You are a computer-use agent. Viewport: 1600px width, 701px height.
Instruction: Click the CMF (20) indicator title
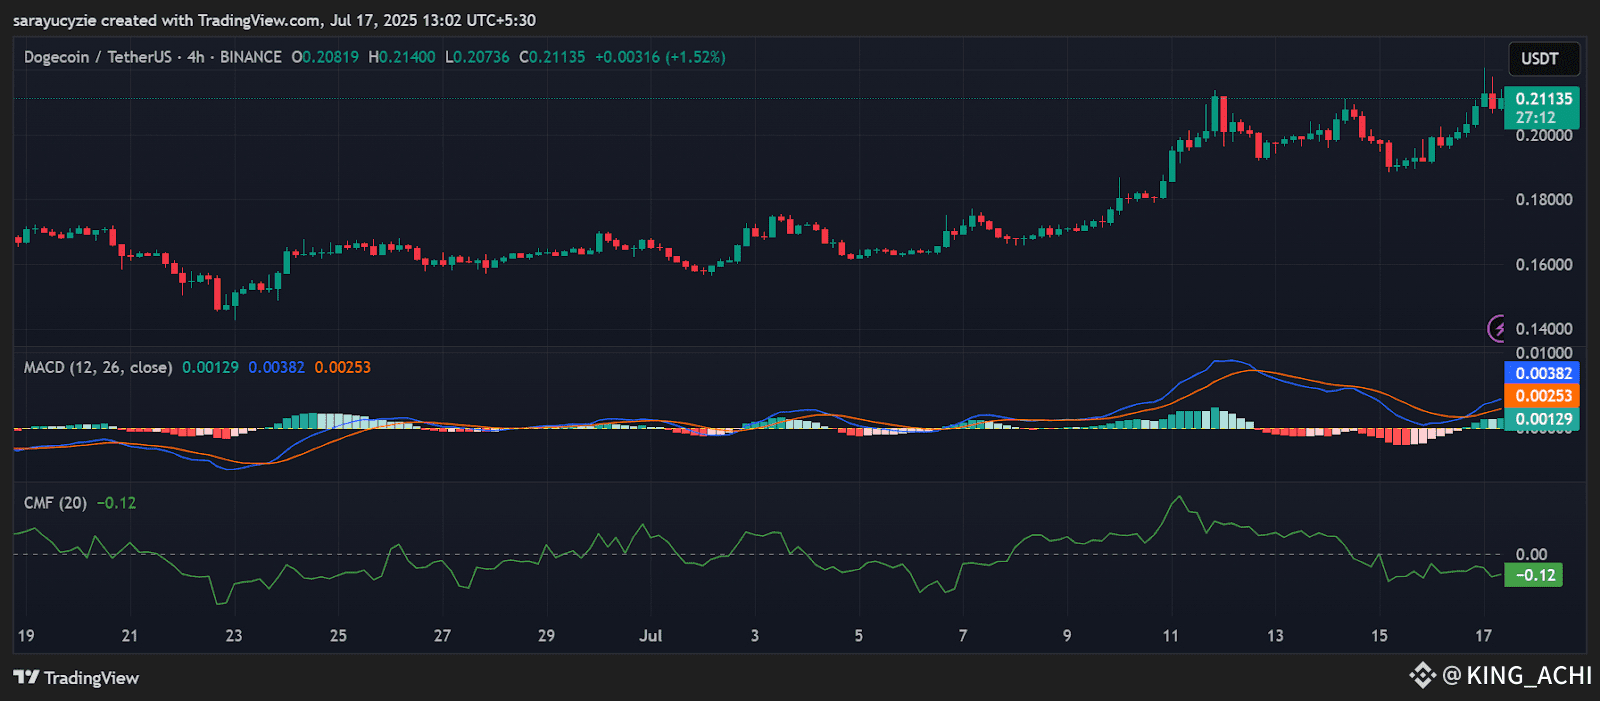coord(55,503)
